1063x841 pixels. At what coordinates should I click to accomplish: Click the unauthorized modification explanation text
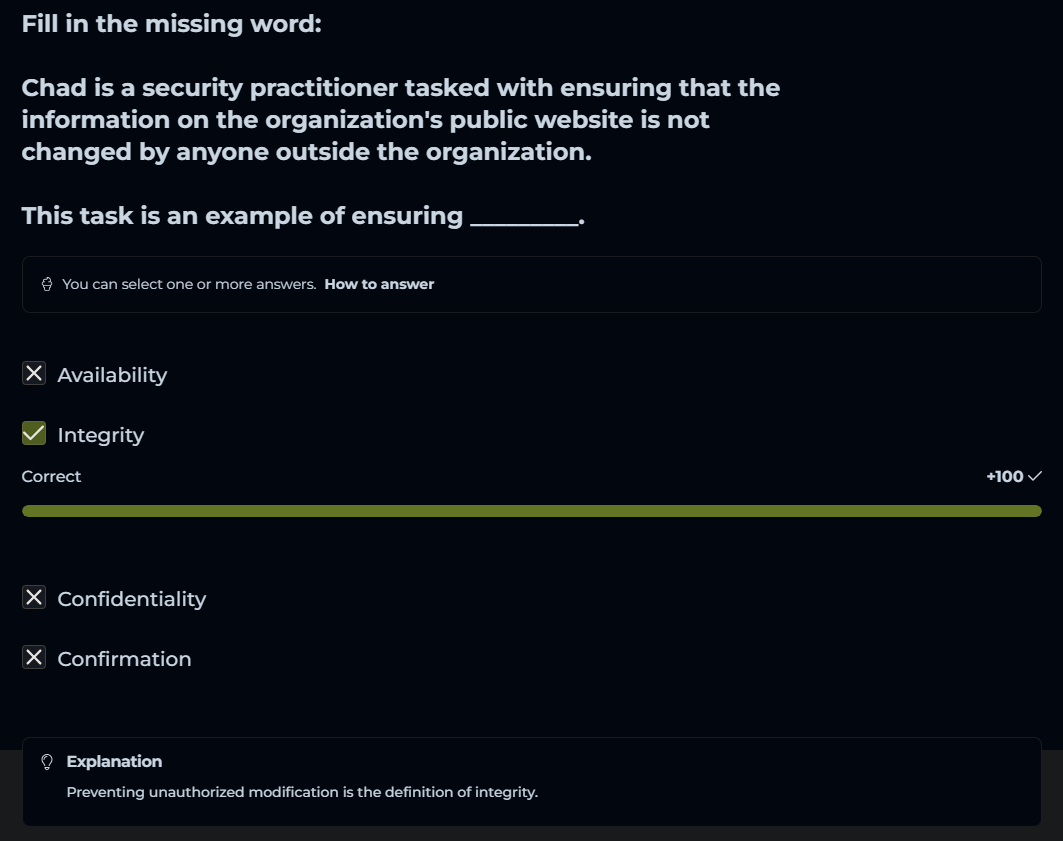(x=302, y=793)
